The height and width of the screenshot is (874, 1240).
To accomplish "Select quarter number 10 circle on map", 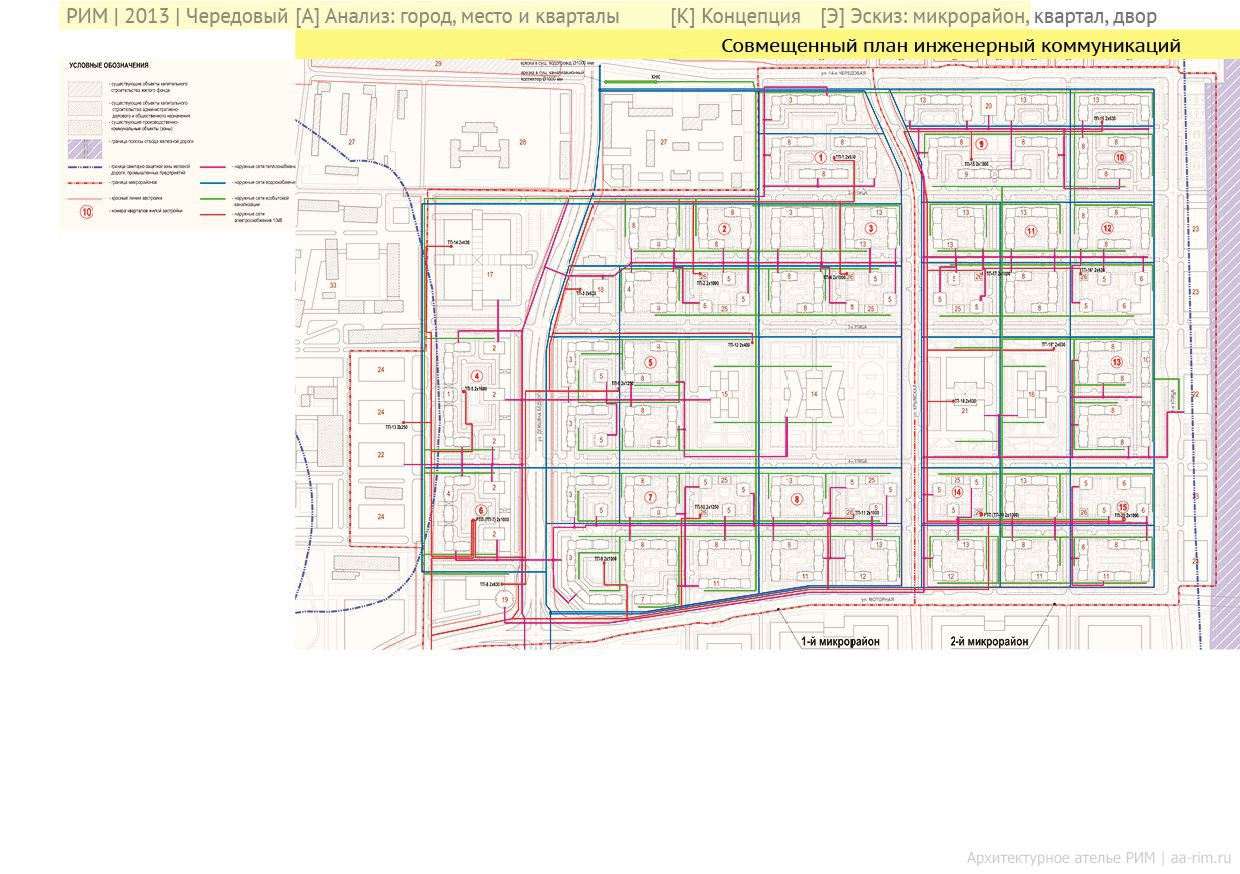I will (1119, 157).
